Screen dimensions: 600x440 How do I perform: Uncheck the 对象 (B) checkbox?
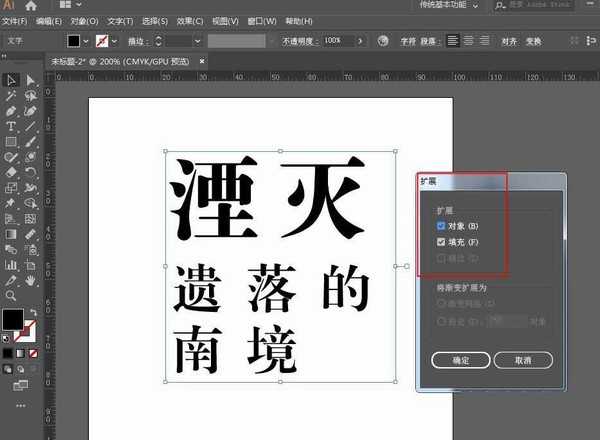[441, 227]
